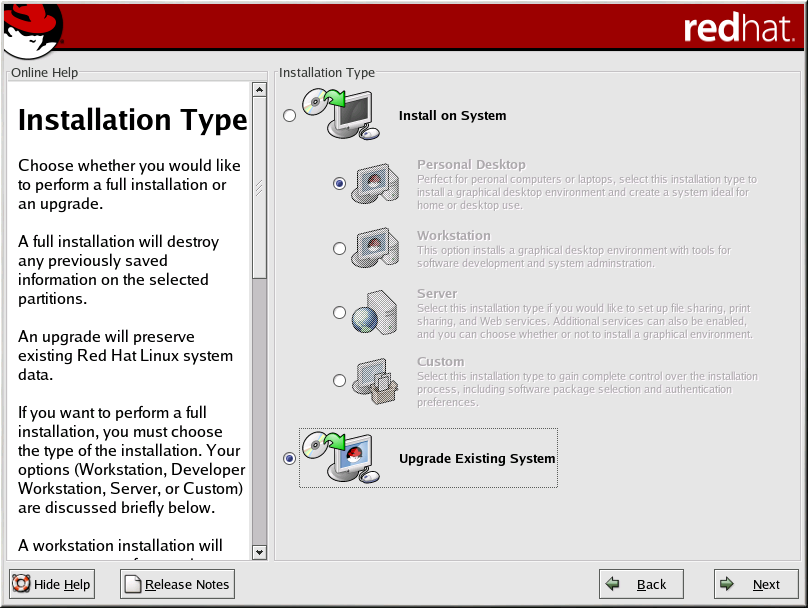Choose the Custom radio option
The height and width of the screenshot is (608, 808).
click(x=340, y=380)
